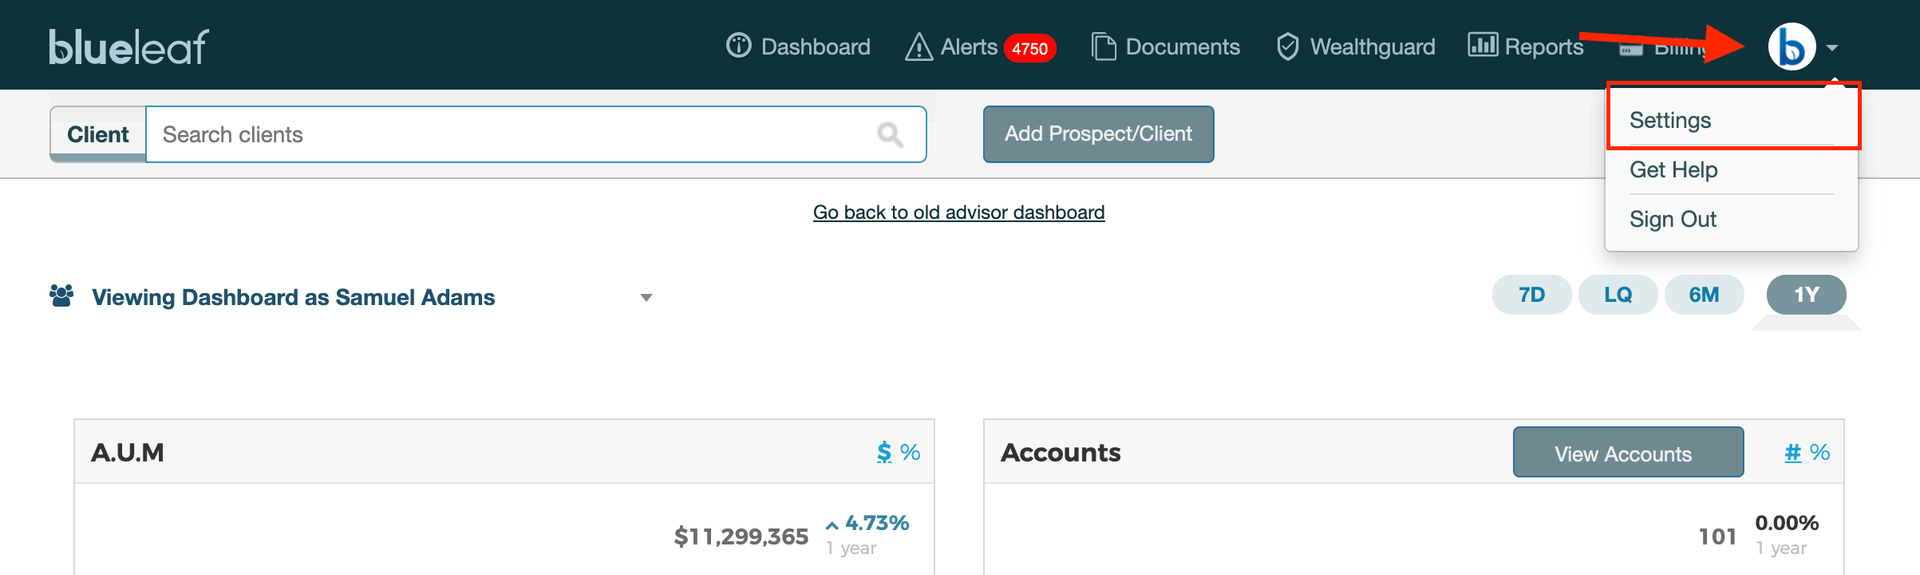This screenshot has width=1920, height=575.
Task: Follow Go back to old advisor dashboard link
Action: pyautogui.click(x=958, y=212)
